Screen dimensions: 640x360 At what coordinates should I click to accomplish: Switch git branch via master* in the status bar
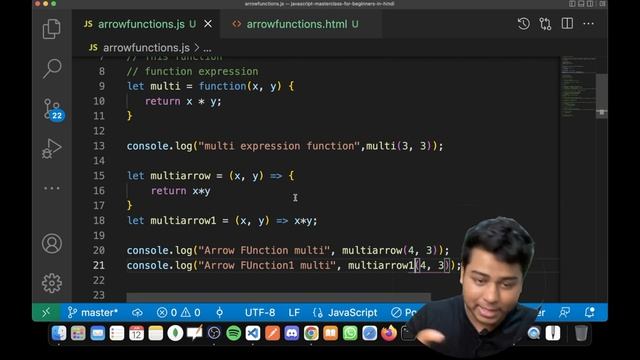(93, 313)
